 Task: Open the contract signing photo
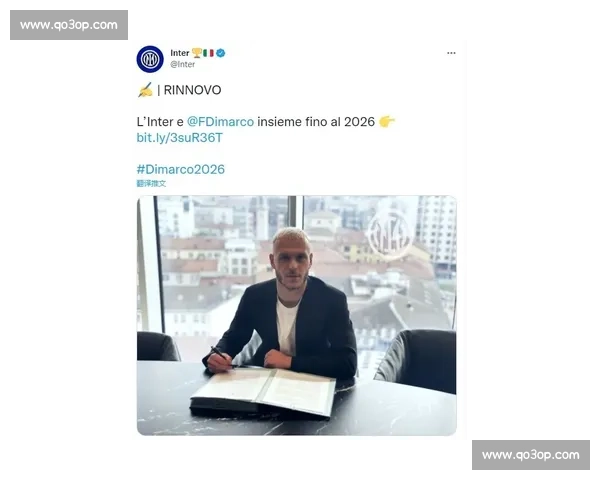[x=297, y=315]
